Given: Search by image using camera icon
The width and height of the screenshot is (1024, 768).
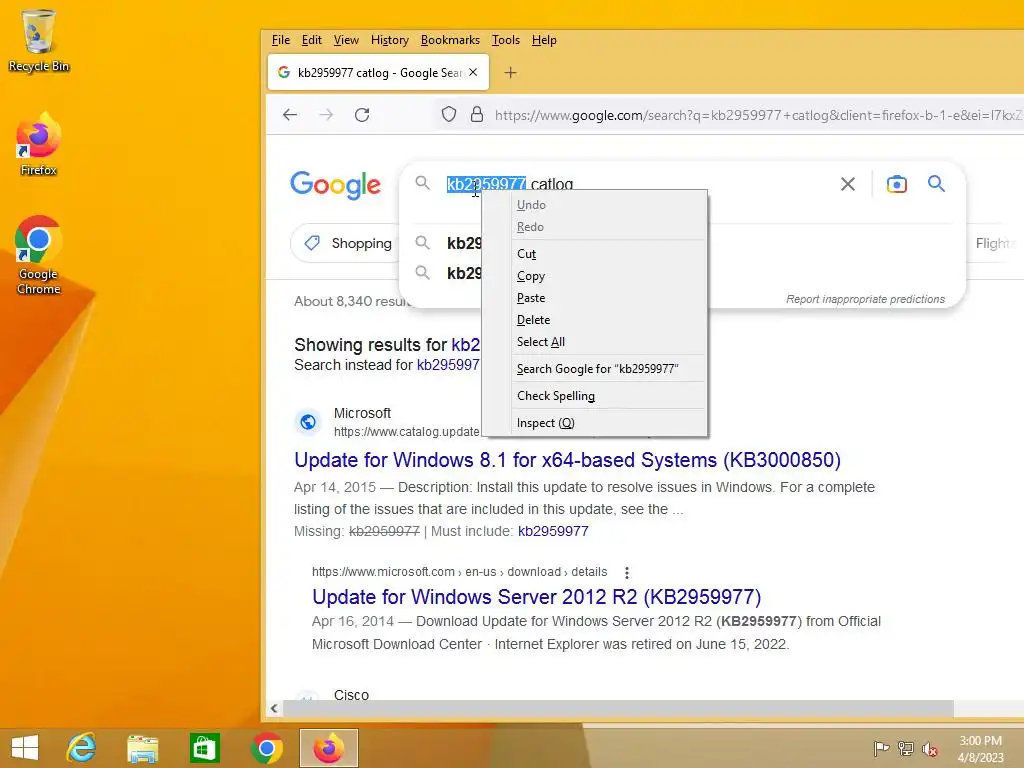Looking at the screenshot, I should [897, 184].
